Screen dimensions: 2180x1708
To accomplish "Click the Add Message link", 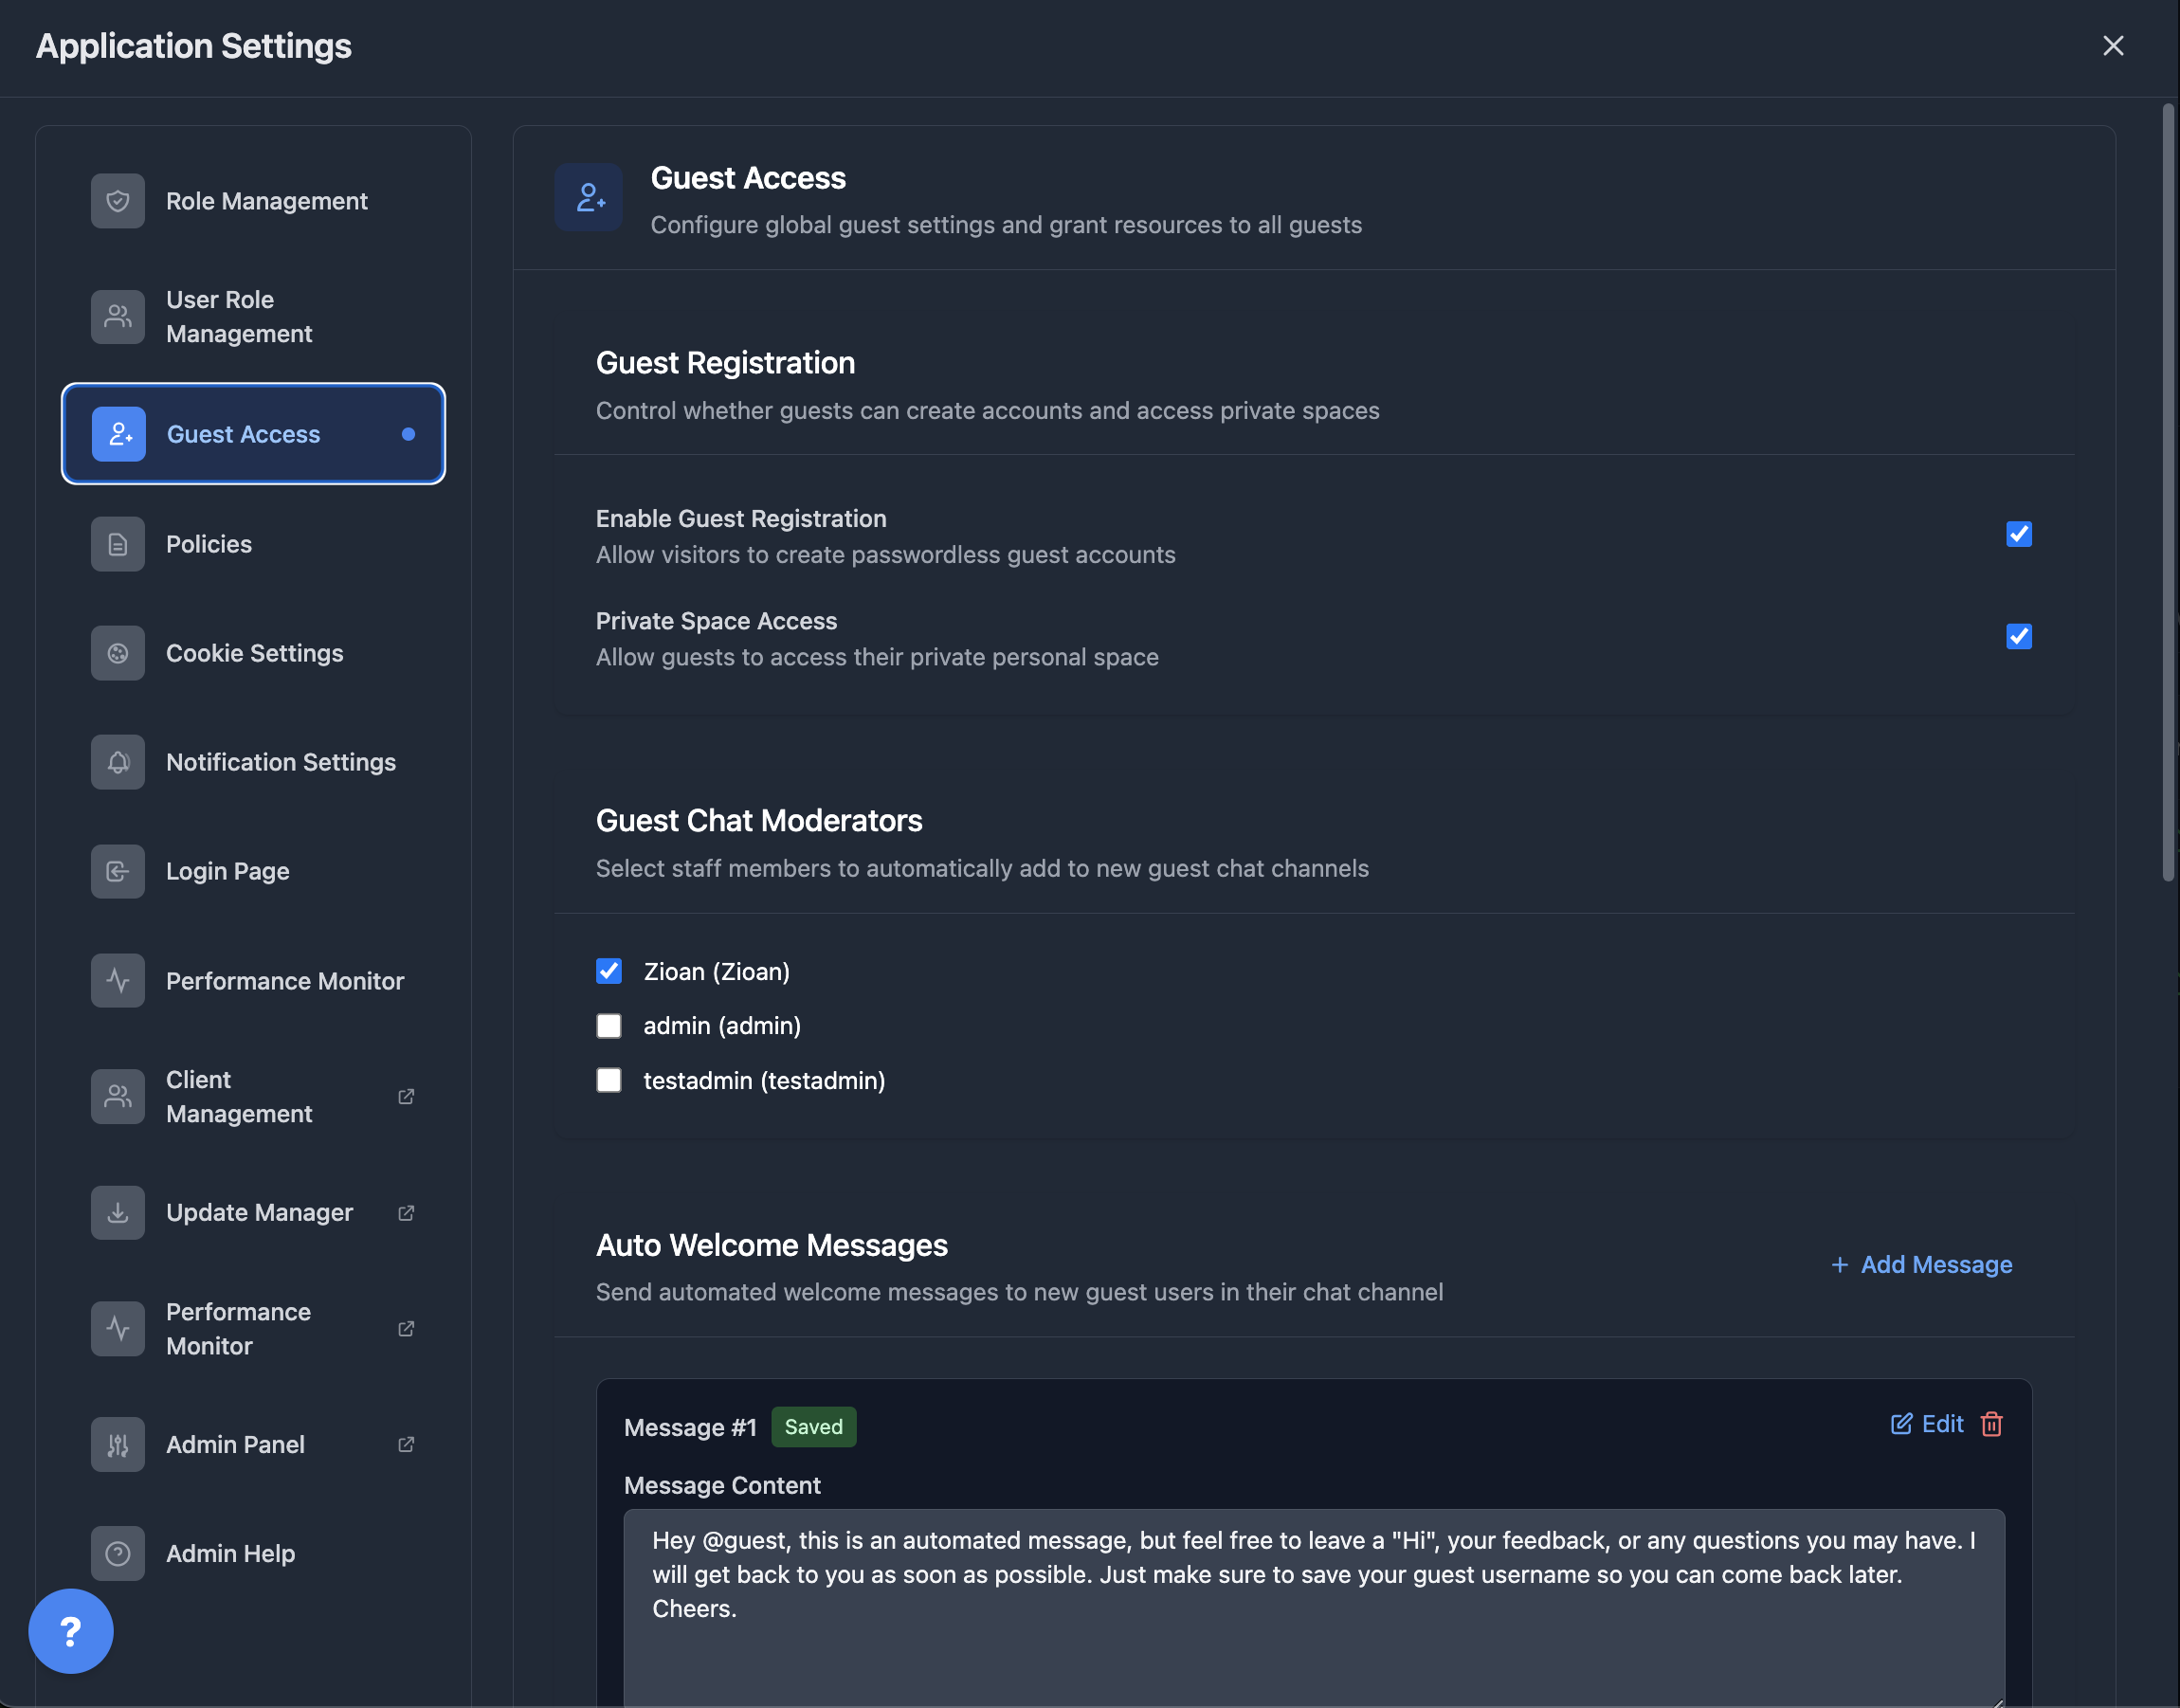I will [1921, 1264].
